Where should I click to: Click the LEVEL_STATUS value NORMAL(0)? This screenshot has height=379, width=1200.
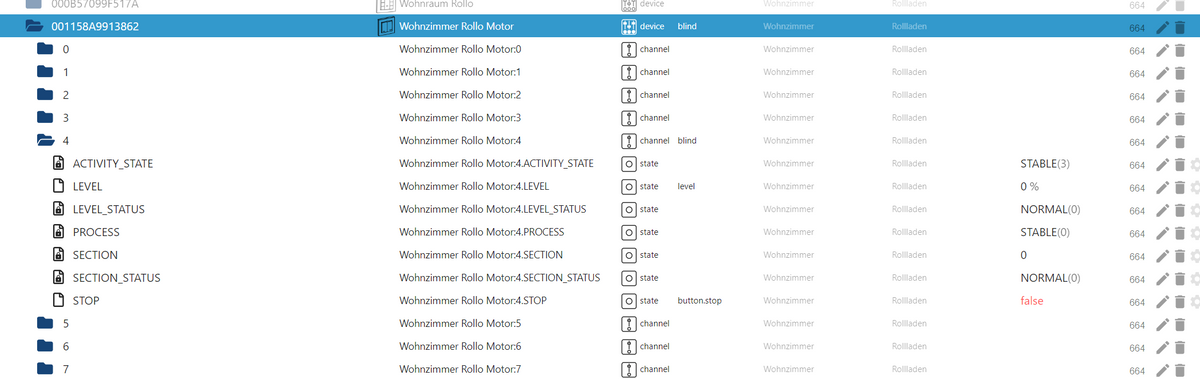1050,210
